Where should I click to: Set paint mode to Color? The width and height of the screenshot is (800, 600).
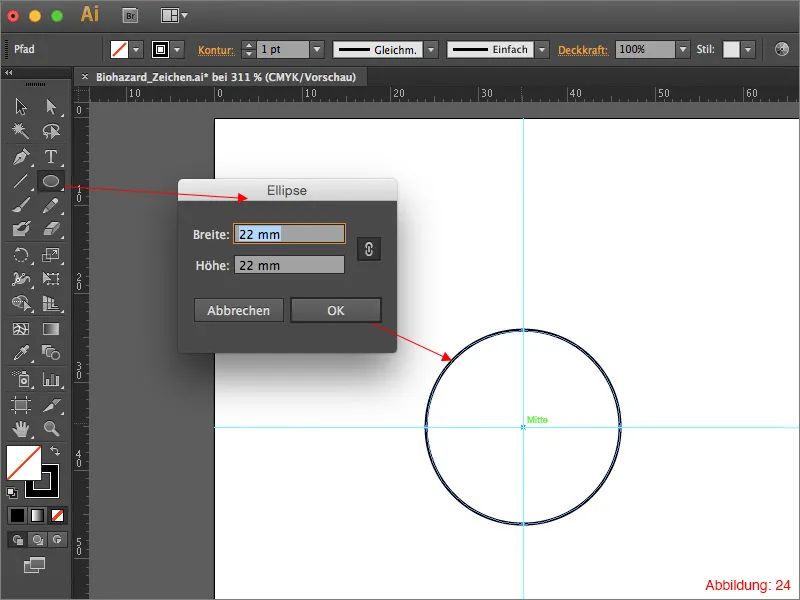pyautogui.click(x=17, y=515)
